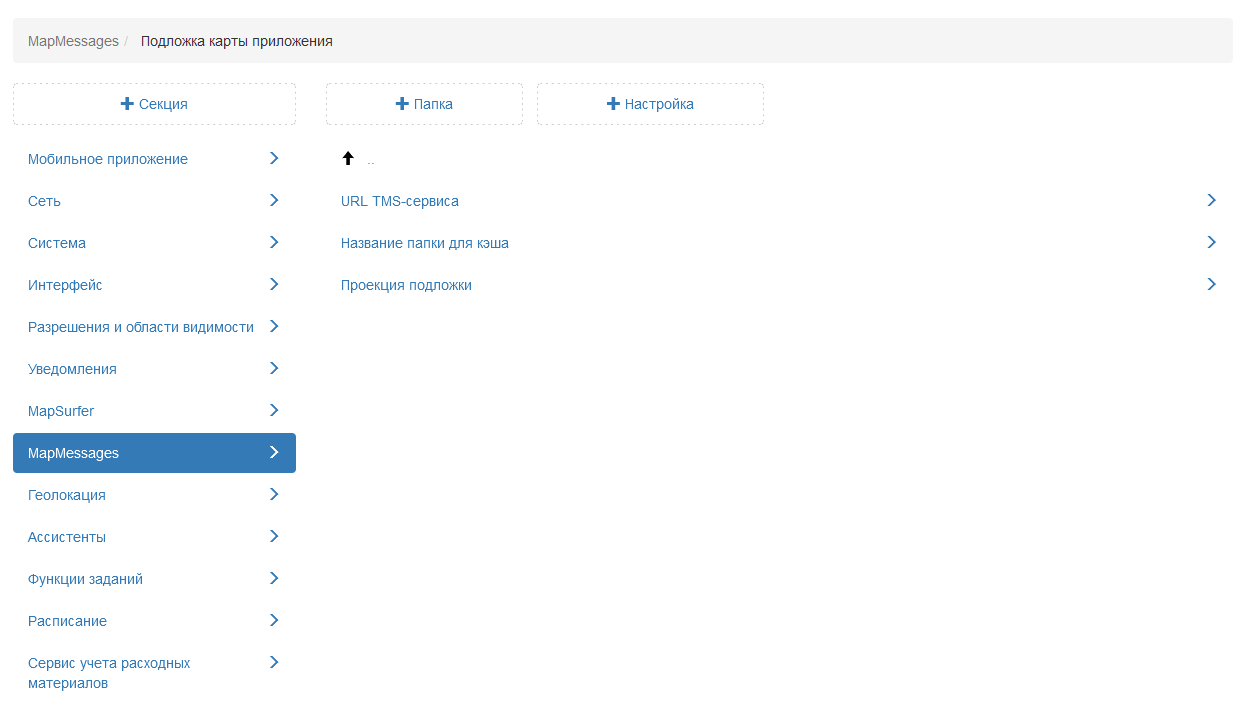Select the Ассистенты section

click(154, 537)
